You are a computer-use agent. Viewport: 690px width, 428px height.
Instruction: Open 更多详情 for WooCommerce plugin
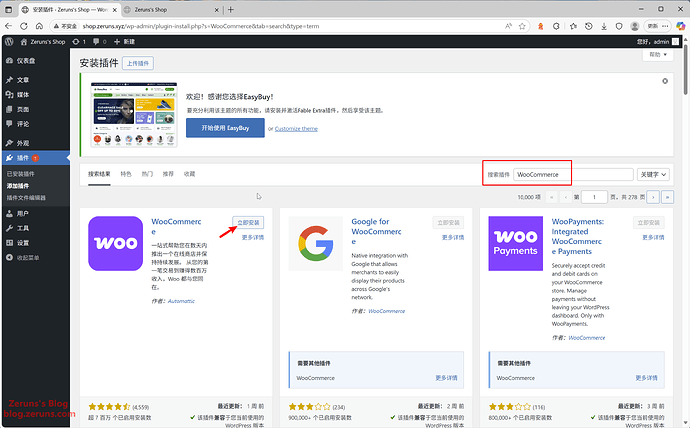pyautogui.click(x=253, y=238)
